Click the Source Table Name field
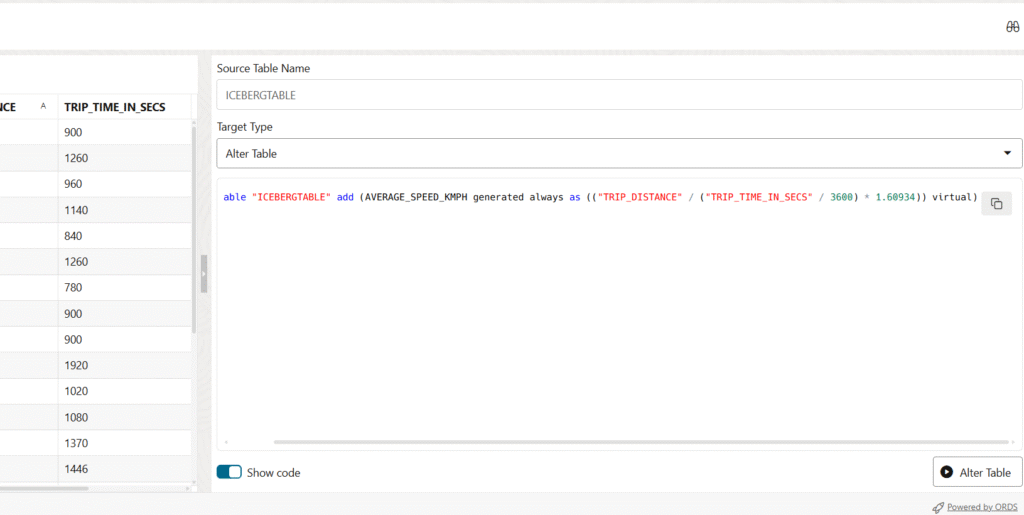The width and height of the screenshot is (1024, 515). [619, 95]
